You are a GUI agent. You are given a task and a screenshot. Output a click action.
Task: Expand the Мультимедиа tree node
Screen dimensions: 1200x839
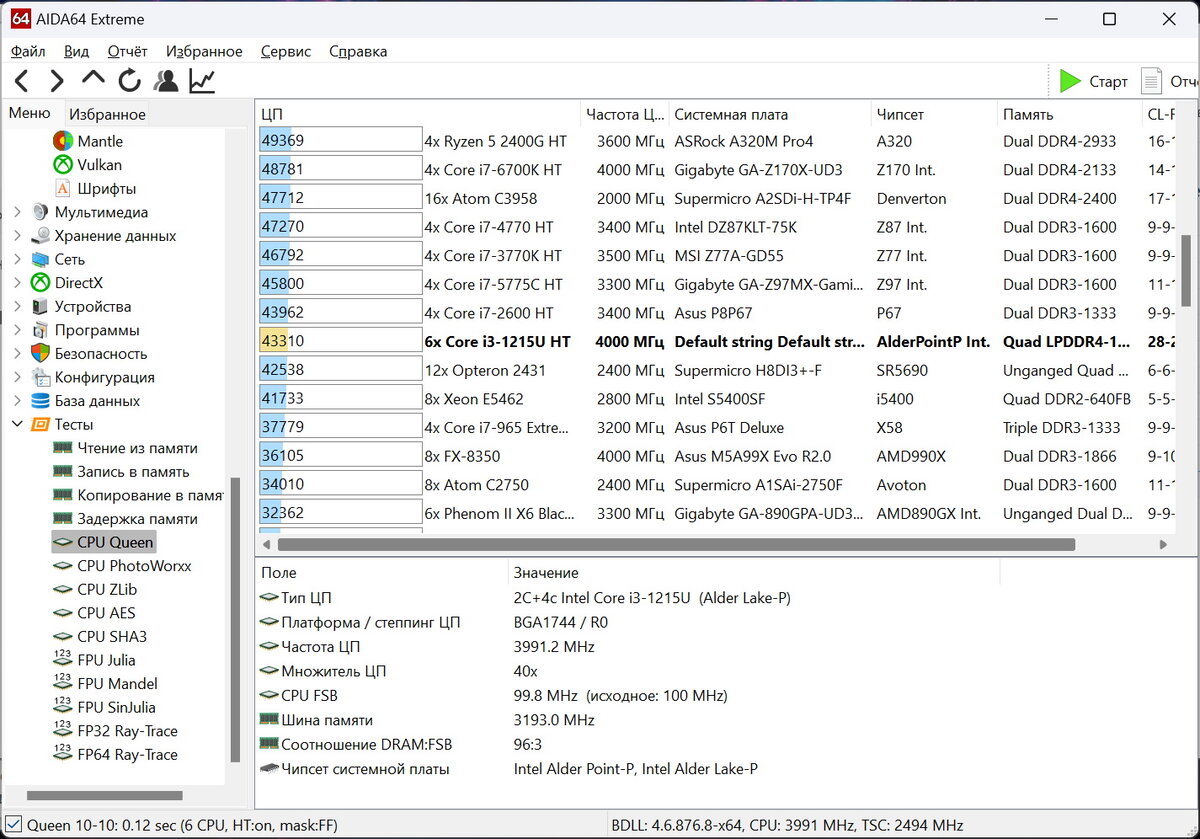(17, 212)
